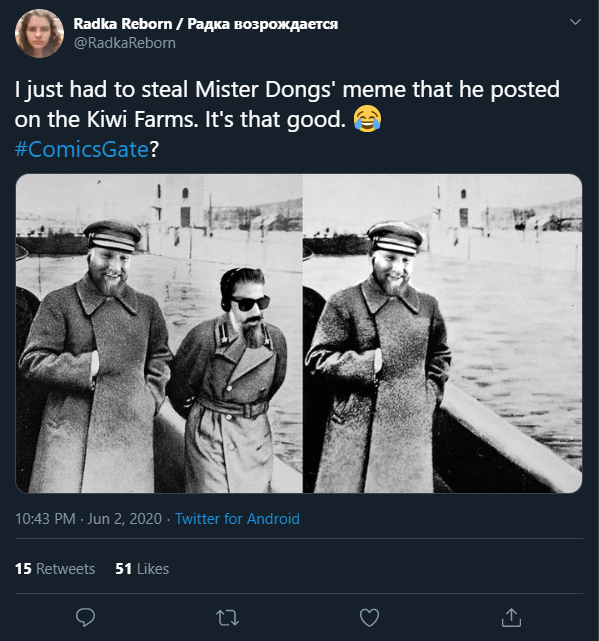Click the tweet text mentioning Kiwi Farms
Image resolution: width=599 pixels, height=641 pixels.
tap(180, 119)
